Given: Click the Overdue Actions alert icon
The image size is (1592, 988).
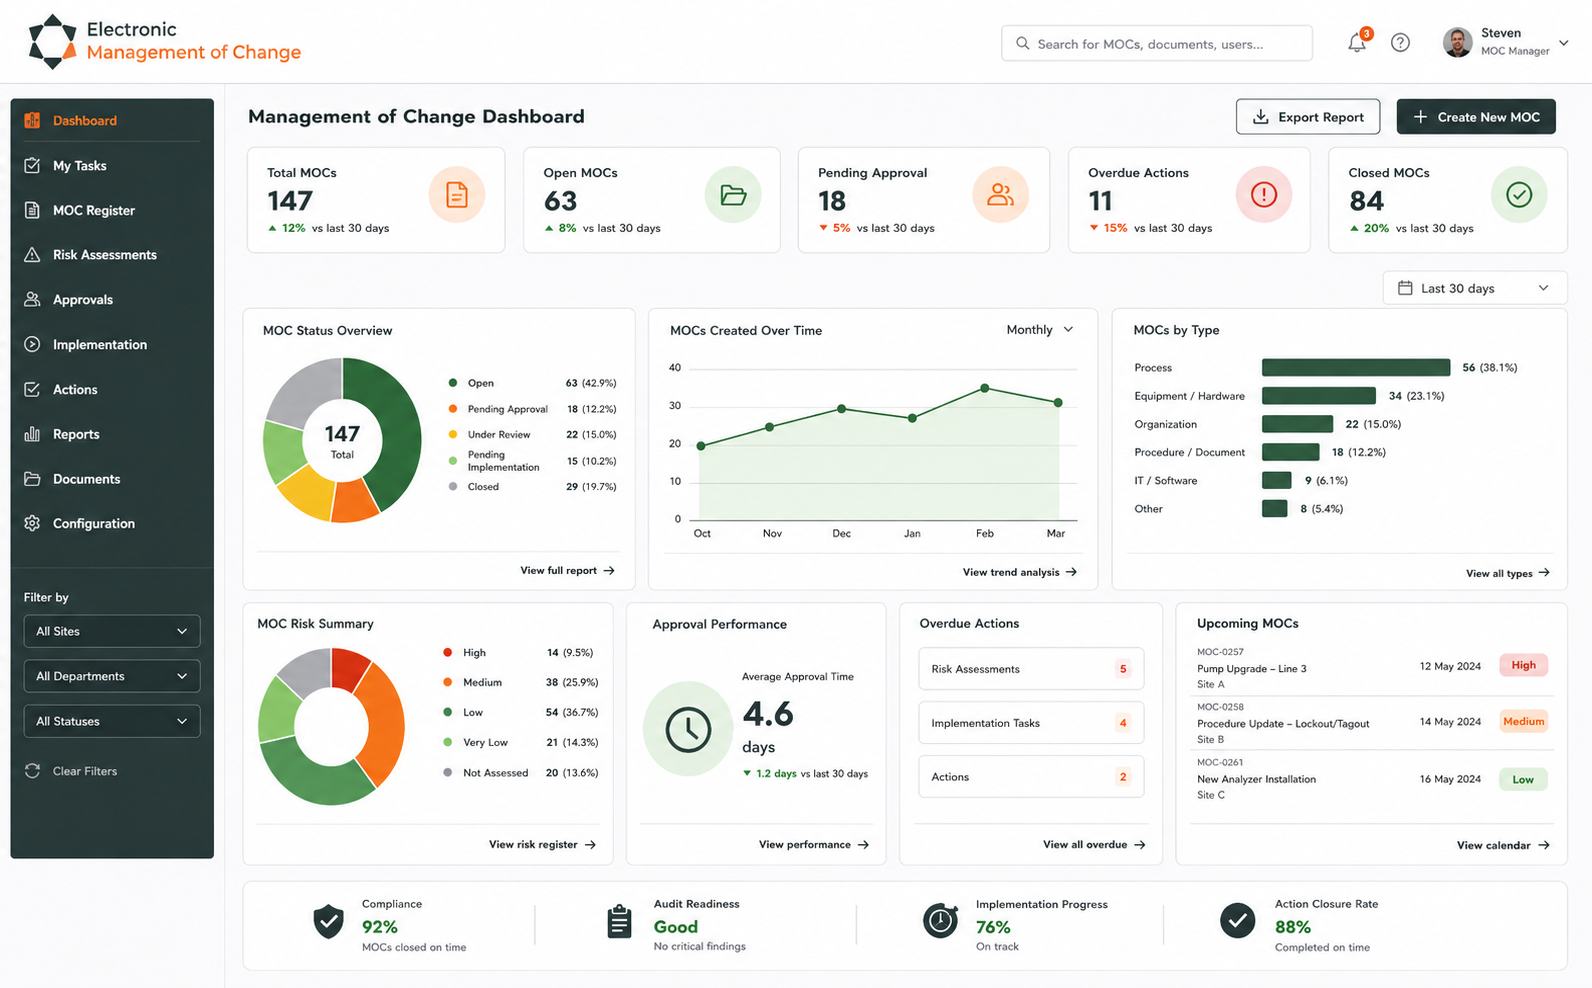Looking at the screenshot, I should coord(1264,195).
